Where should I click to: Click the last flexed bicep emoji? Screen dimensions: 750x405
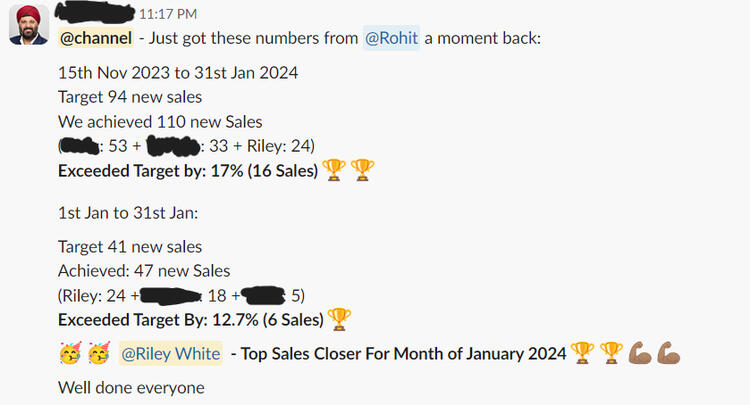point(669,353)
